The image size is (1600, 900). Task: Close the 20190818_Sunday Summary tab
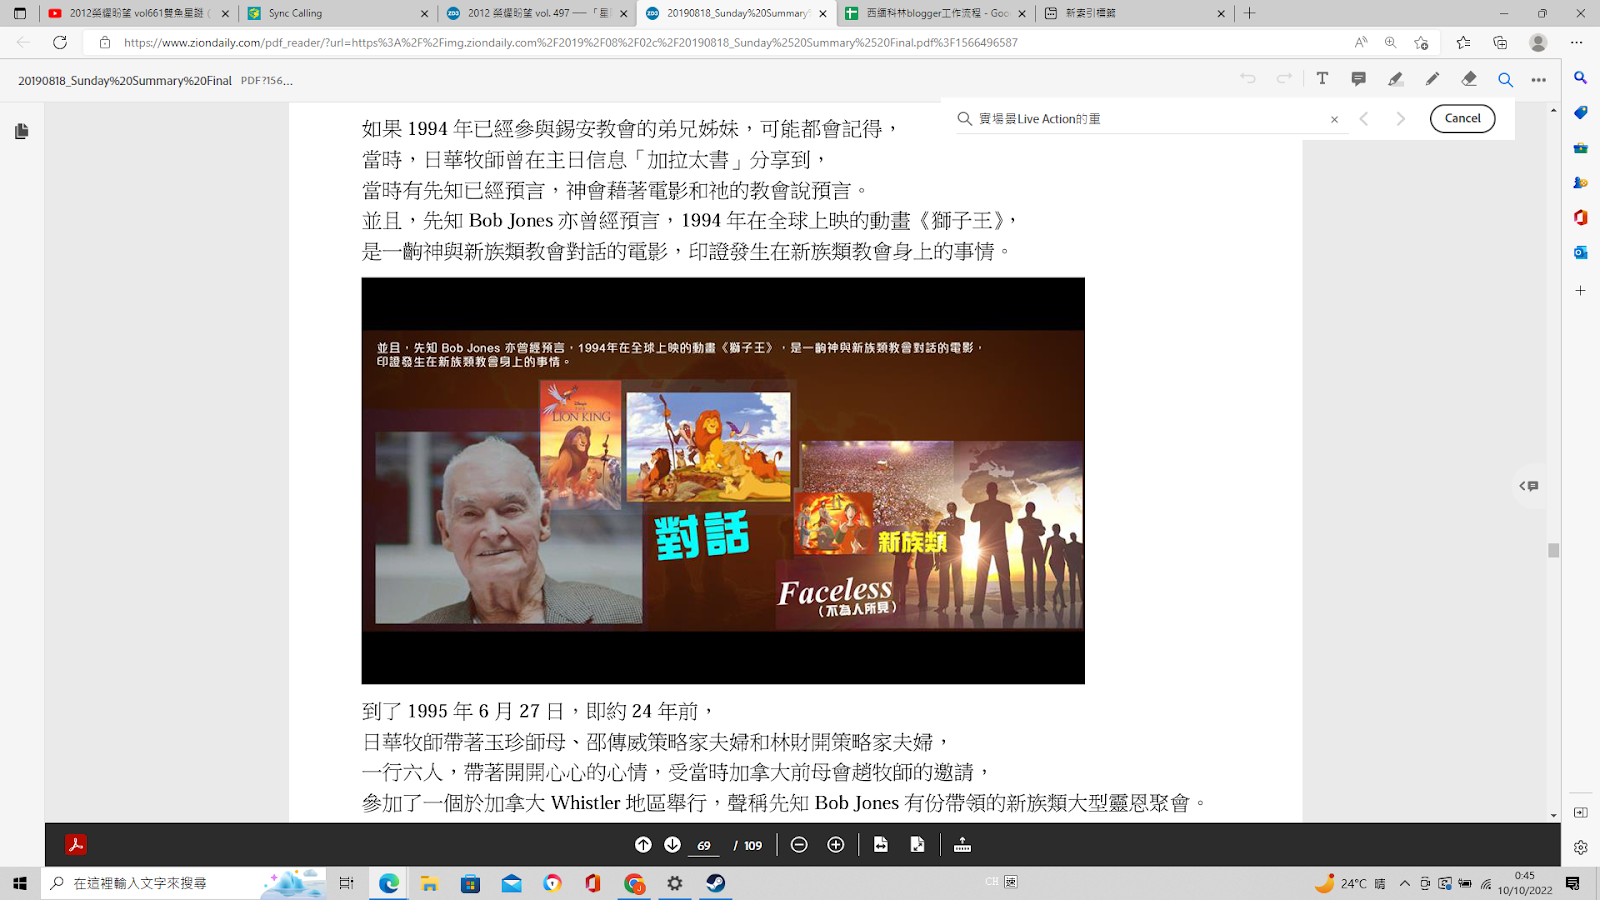click(823, 14)
